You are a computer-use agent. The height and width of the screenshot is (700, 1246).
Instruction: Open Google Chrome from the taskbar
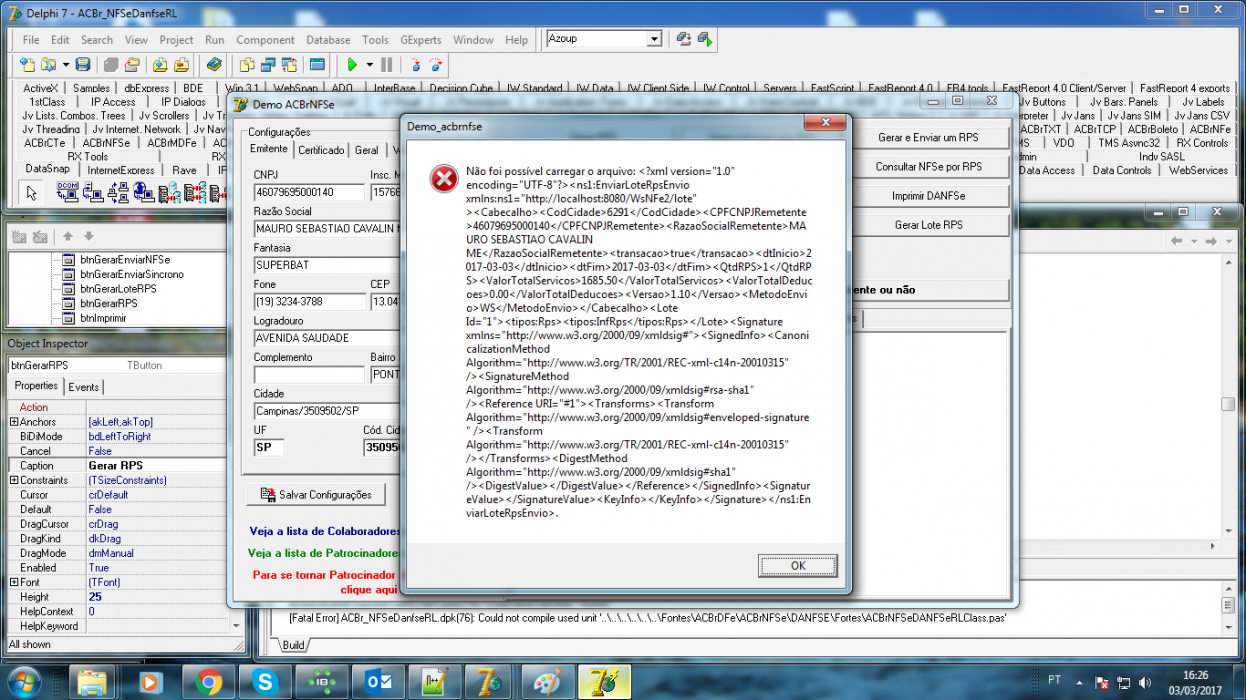click(x=209, y=682)
